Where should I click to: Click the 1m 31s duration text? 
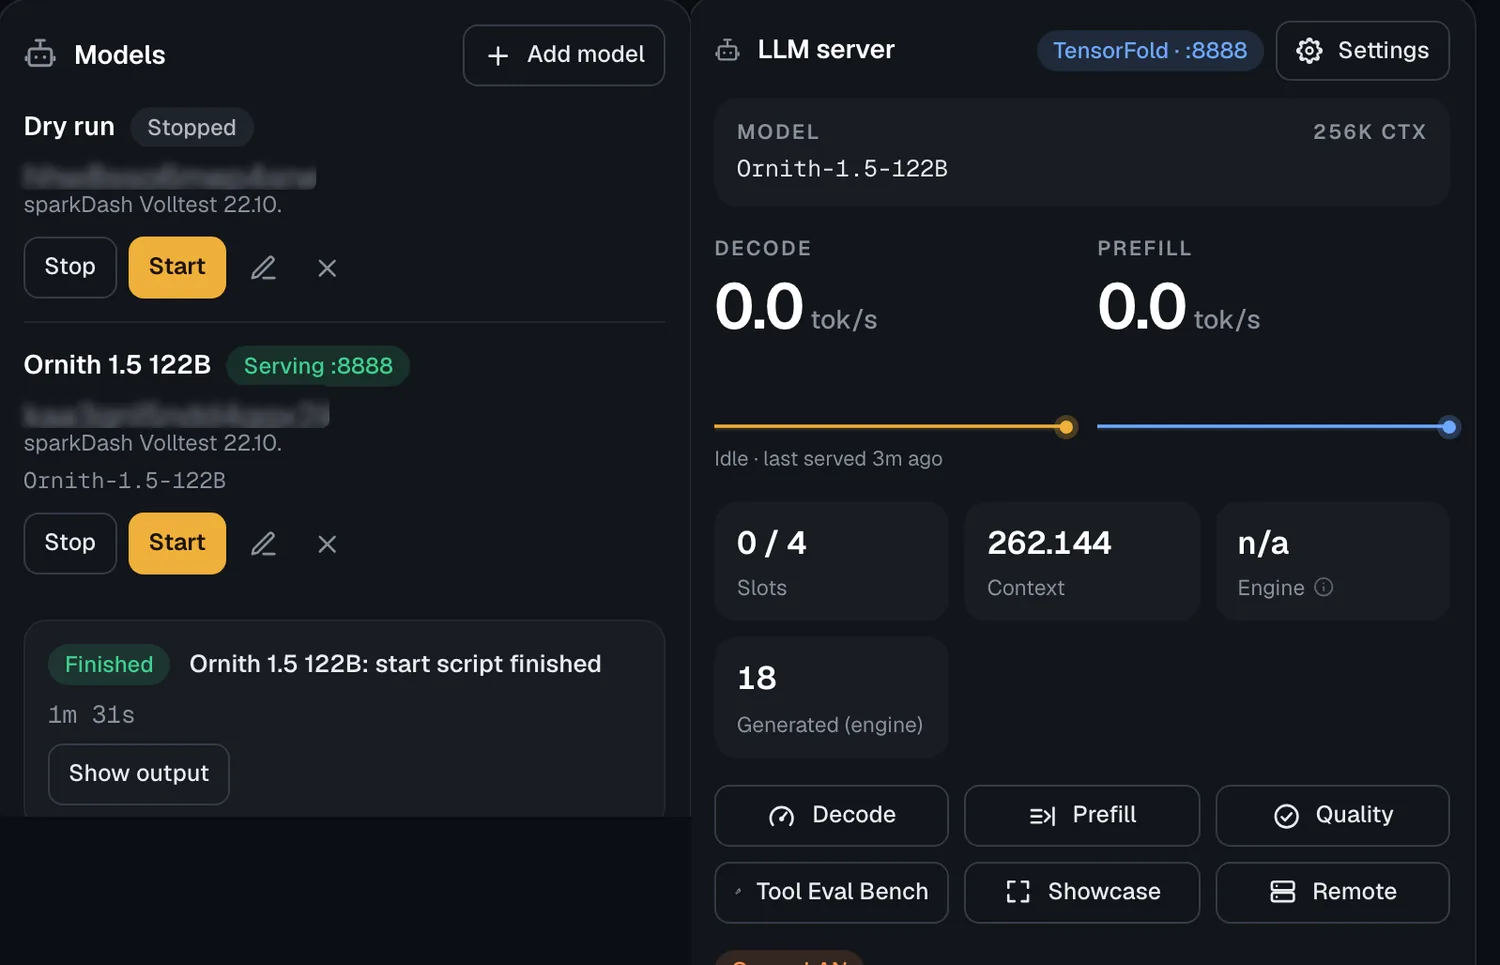tap(91, 715)
